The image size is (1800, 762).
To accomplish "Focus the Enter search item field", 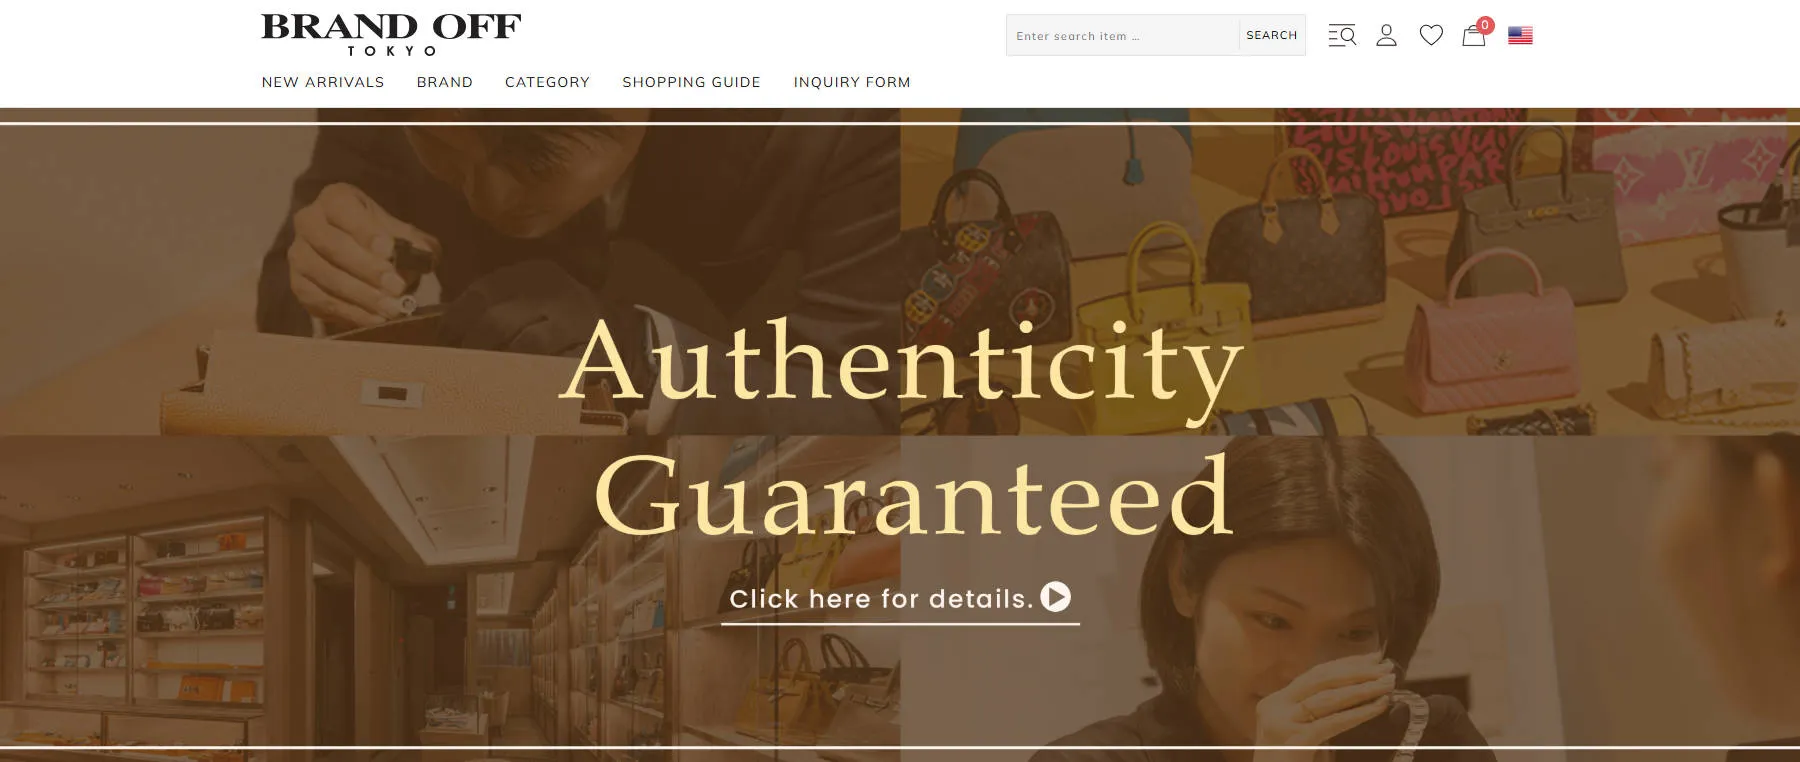I will pyautogui.click(x=1123, y=36).
